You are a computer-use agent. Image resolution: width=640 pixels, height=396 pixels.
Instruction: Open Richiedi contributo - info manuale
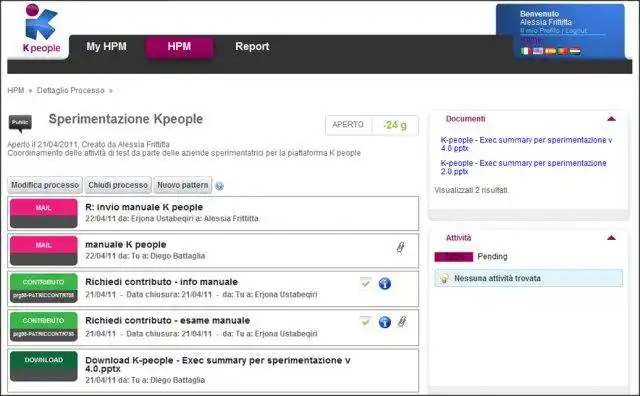point(162,282)
